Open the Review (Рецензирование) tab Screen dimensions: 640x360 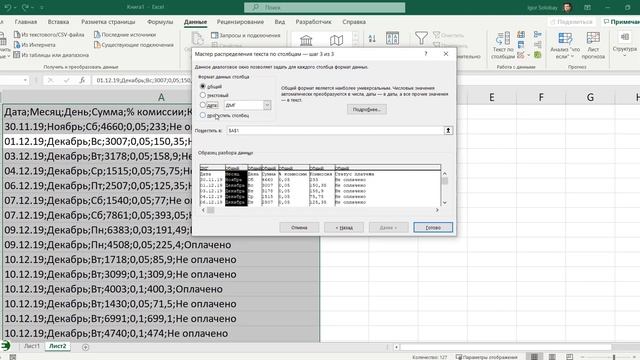(x=240, y=22)
